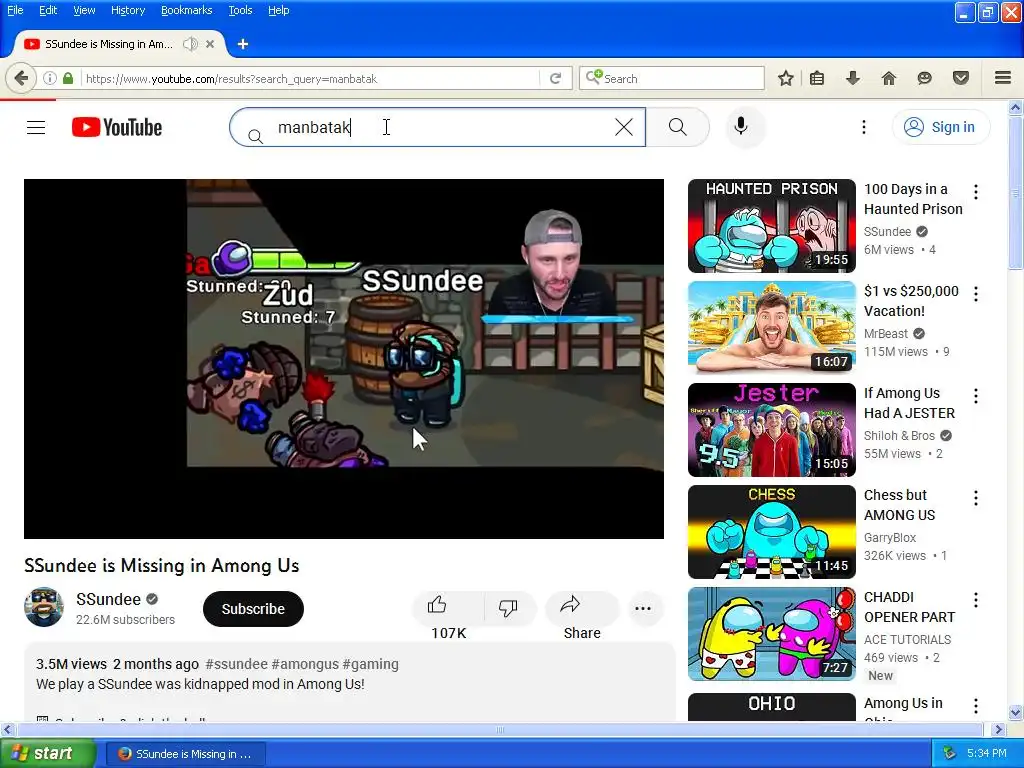1024x768 pixels.
Task: Open Chess Among Us thumbnail
Action: click(771, 532)
